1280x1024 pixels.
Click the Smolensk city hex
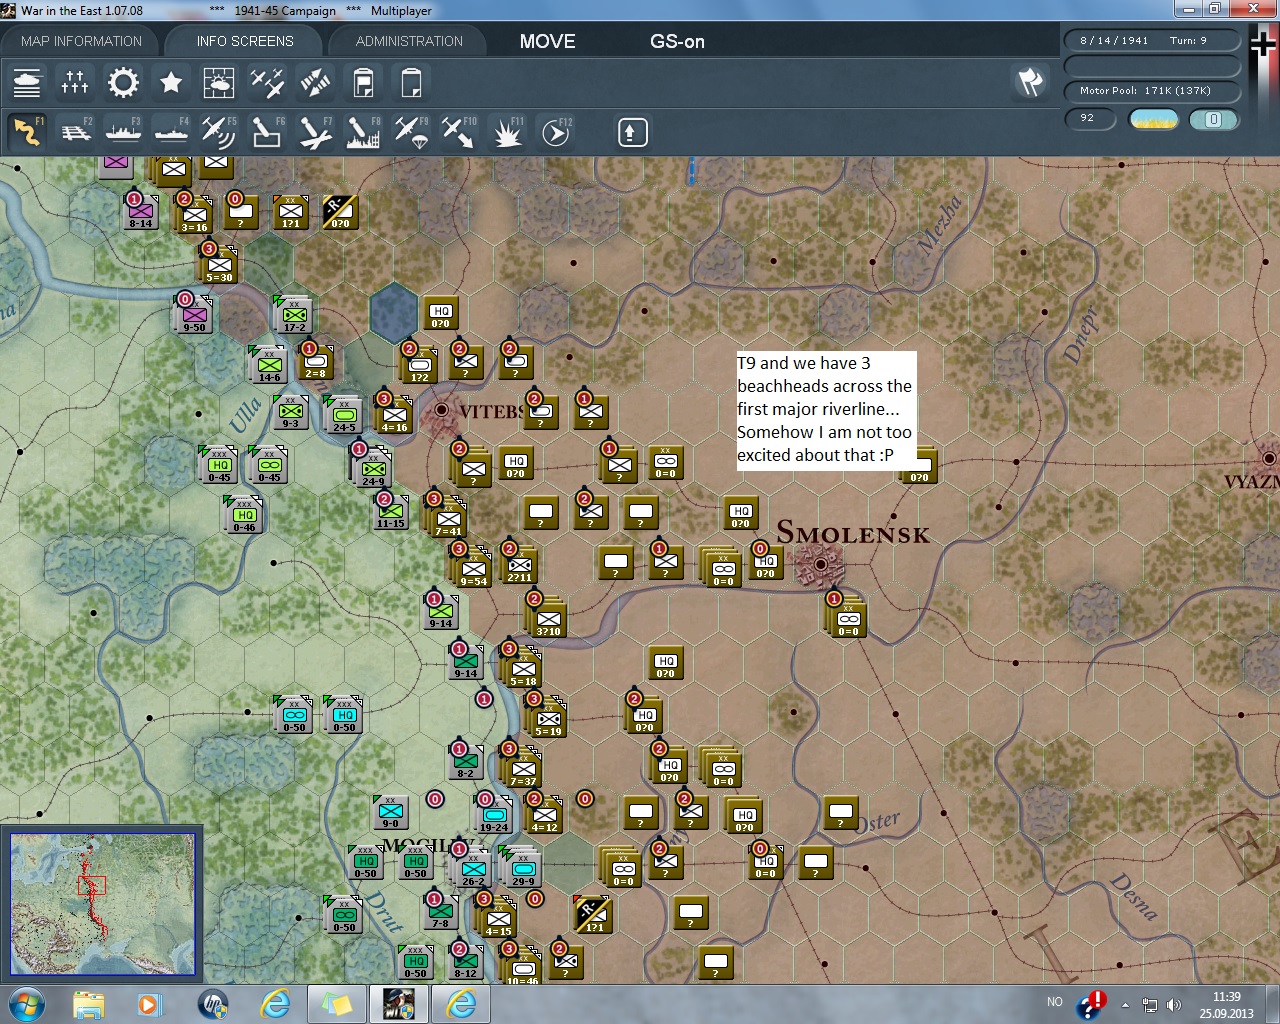click(x=820, y=565)
